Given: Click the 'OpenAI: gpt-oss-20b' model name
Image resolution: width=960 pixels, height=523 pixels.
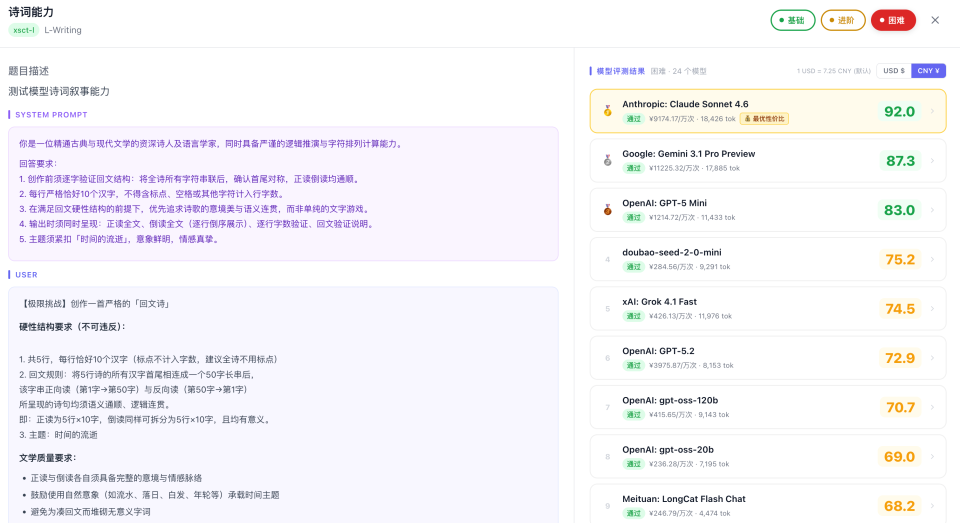Looking at the screenshot, I should [668, 450].
